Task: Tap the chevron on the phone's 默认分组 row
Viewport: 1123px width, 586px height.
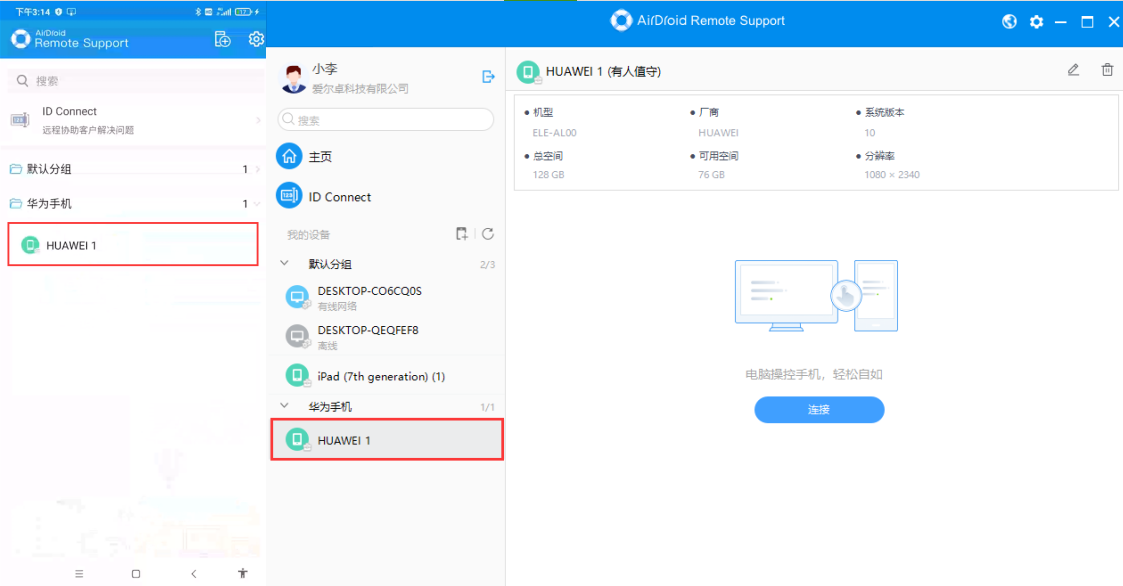Action: (258, 169)
